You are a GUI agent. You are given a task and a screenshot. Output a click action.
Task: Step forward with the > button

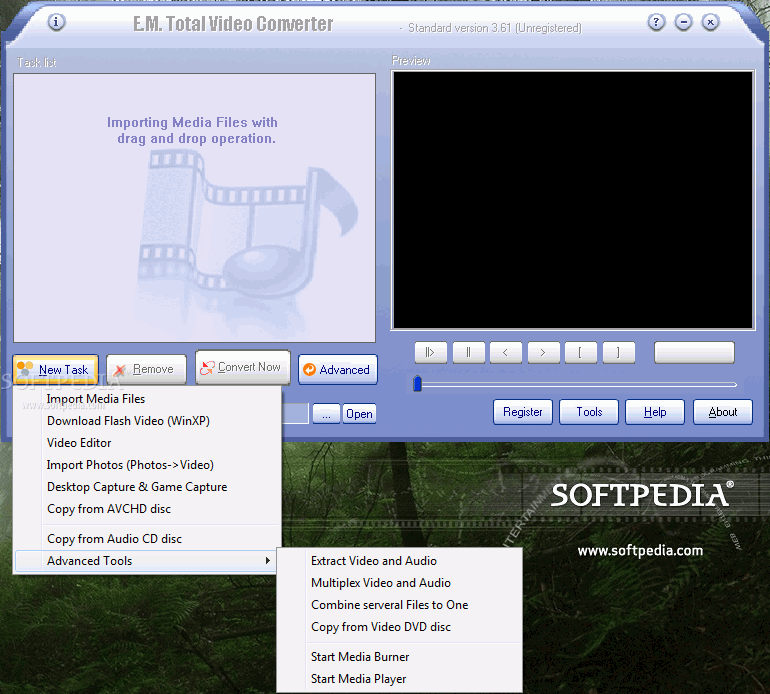(x=544, y=352)
